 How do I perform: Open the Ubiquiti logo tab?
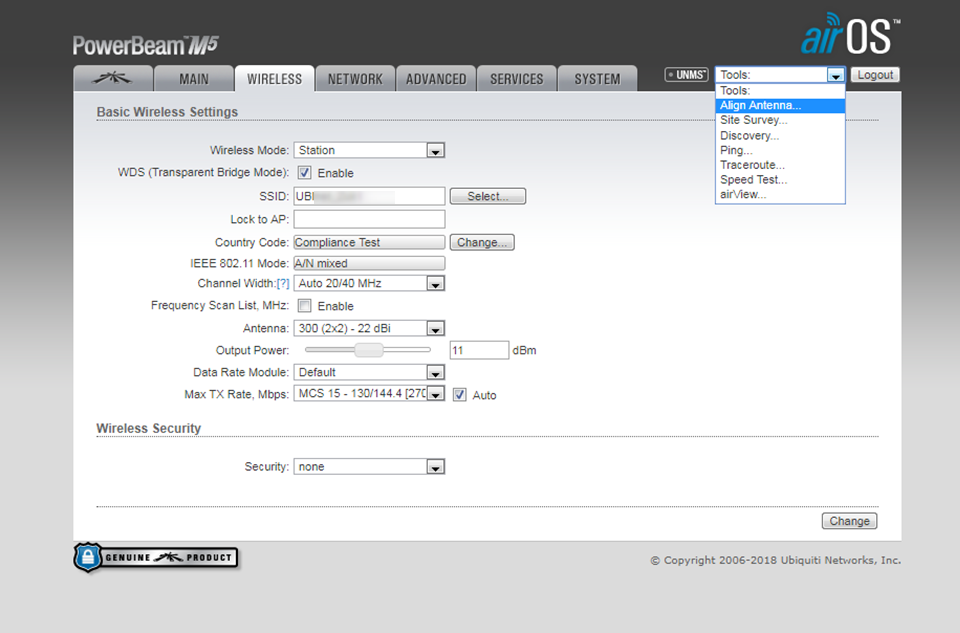point(113,79)
